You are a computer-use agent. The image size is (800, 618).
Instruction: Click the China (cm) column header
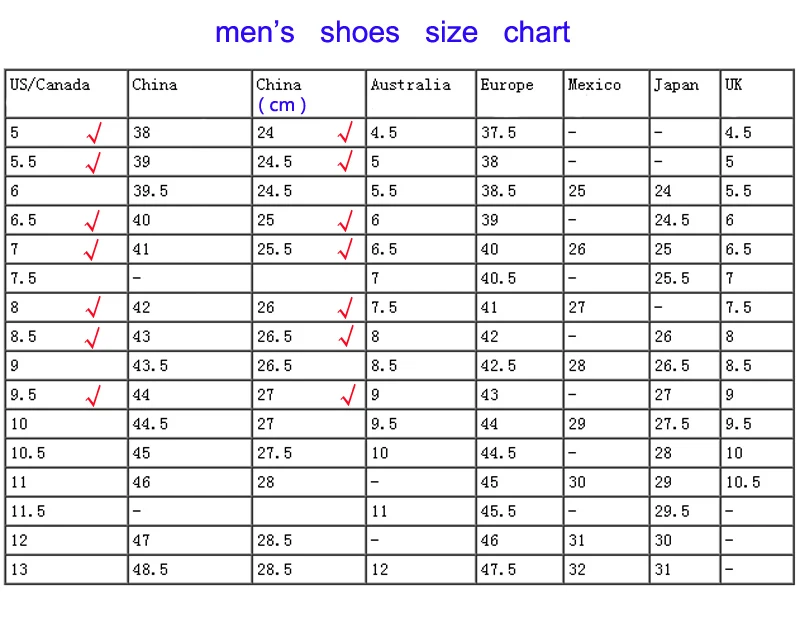[x=281, y=95]
